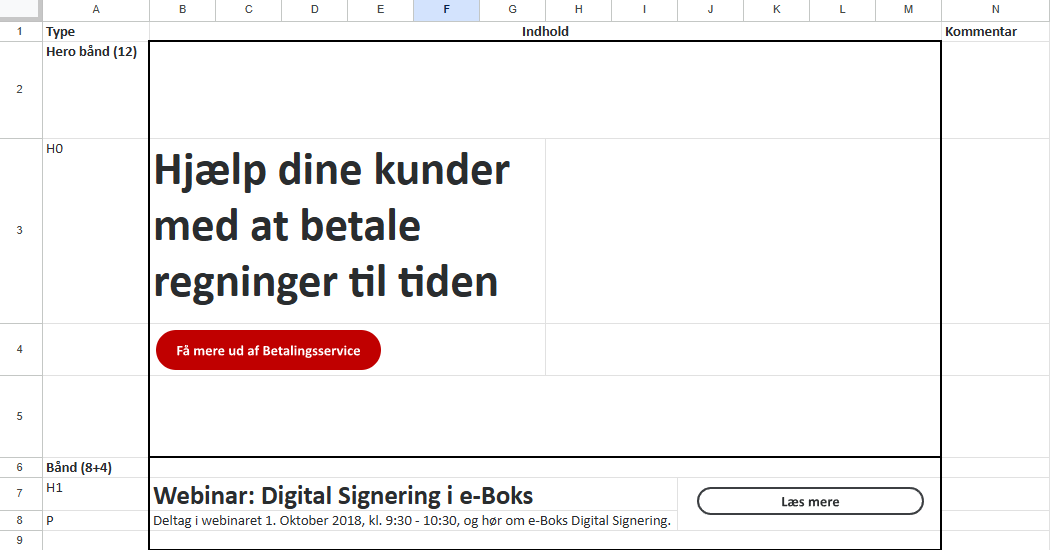The image size is (1050, 550).
Task: Select the column A header
Action: point(96,10)
